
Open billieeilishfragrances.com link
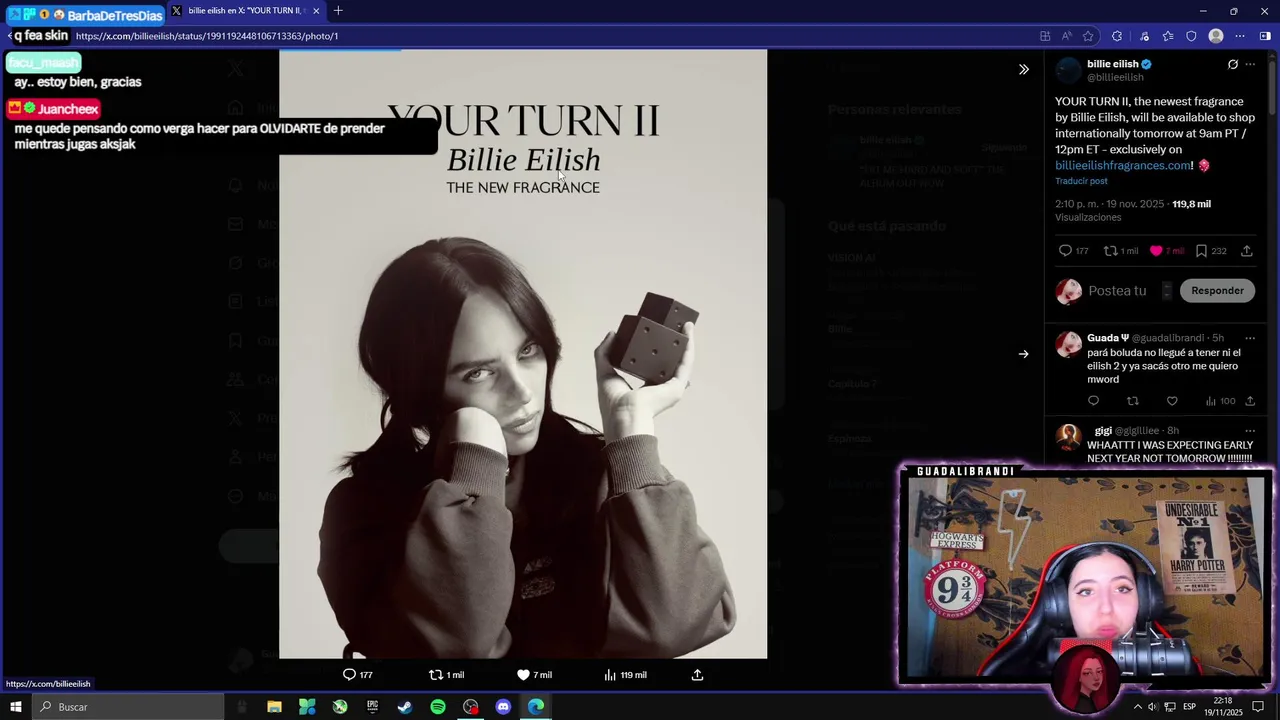click(1123, 166)
